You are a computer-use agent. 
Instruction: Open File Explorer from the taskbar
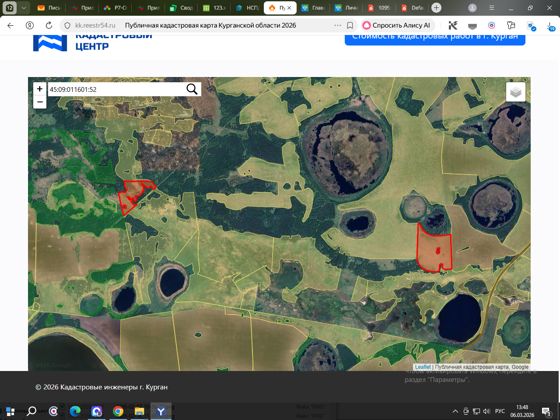139,411
